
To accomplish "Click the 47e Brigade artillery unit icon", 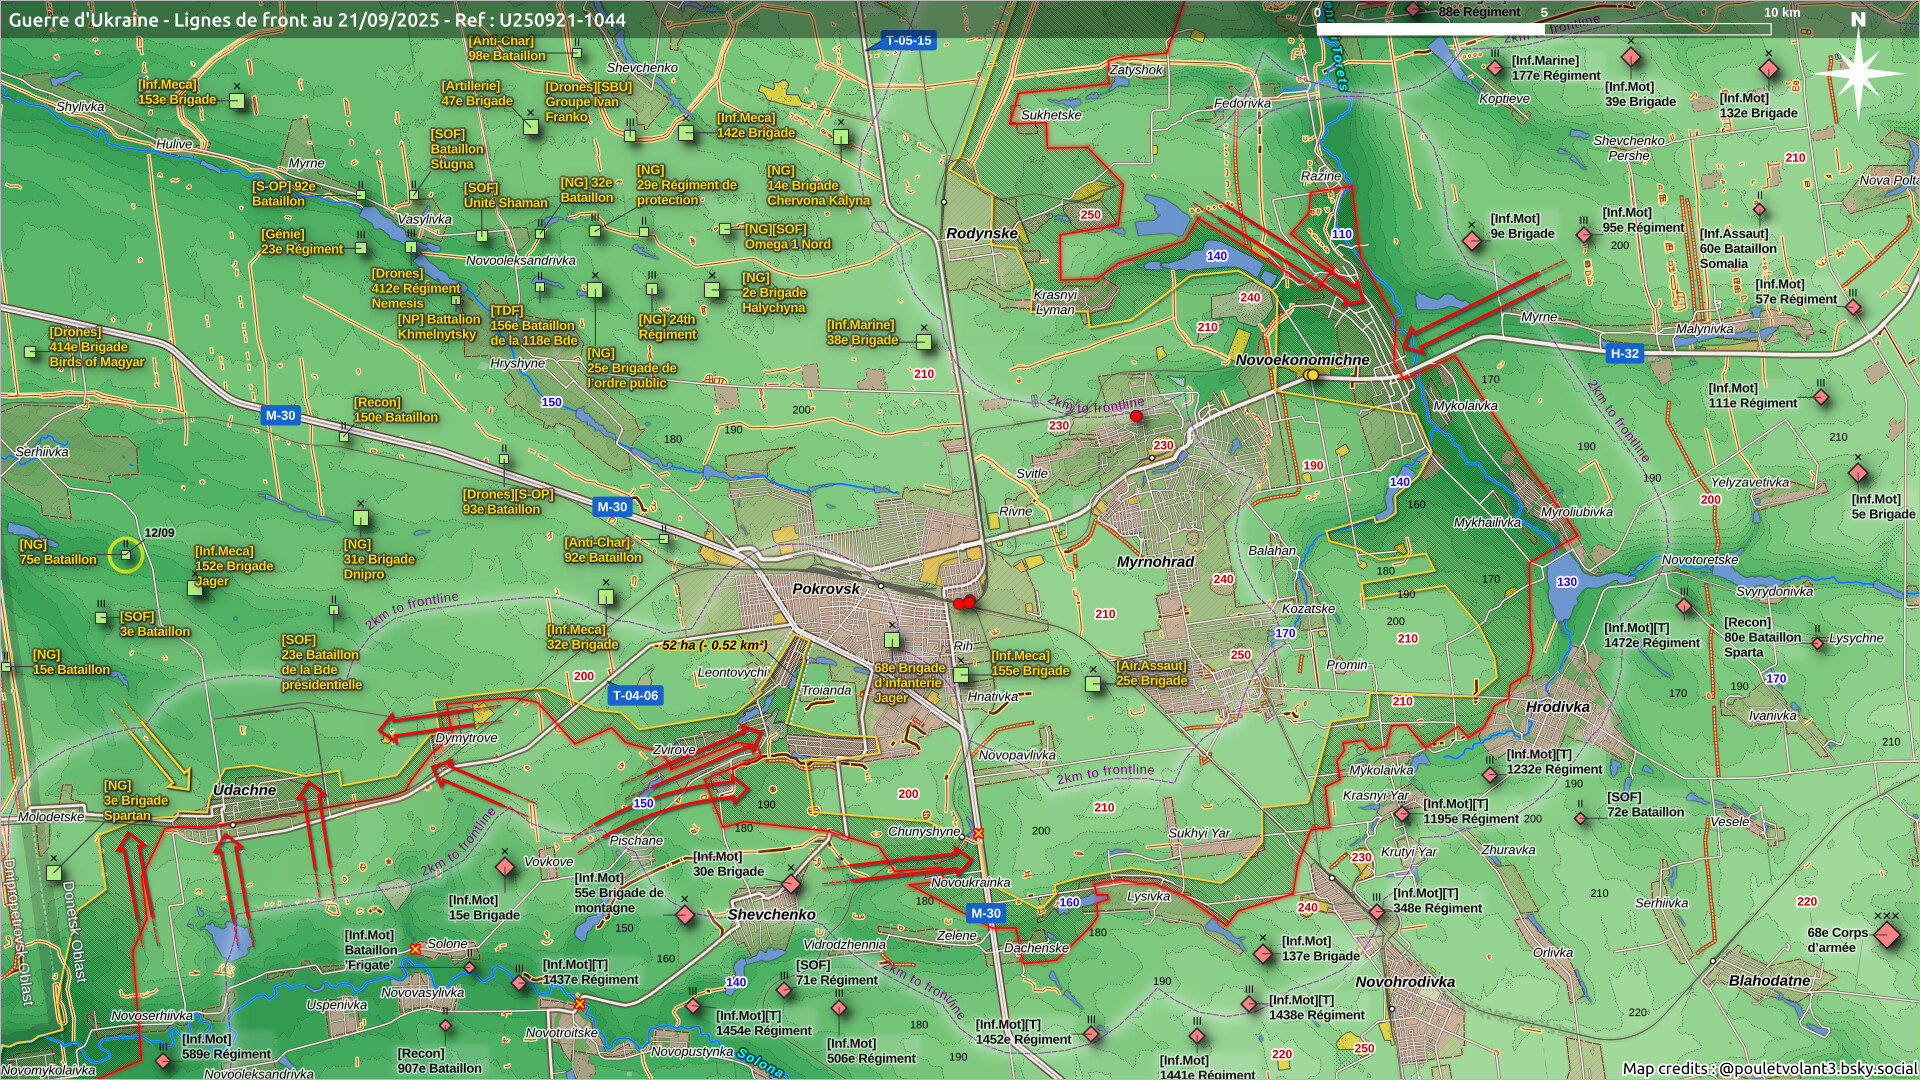I will [531, 126].
